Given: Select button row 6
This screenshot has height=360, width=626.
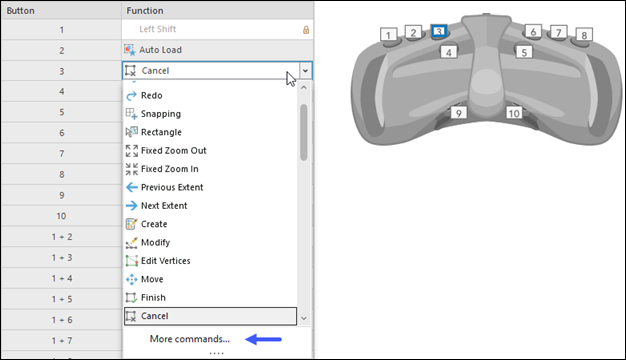Looking at the screenshot, I should 61,133.
